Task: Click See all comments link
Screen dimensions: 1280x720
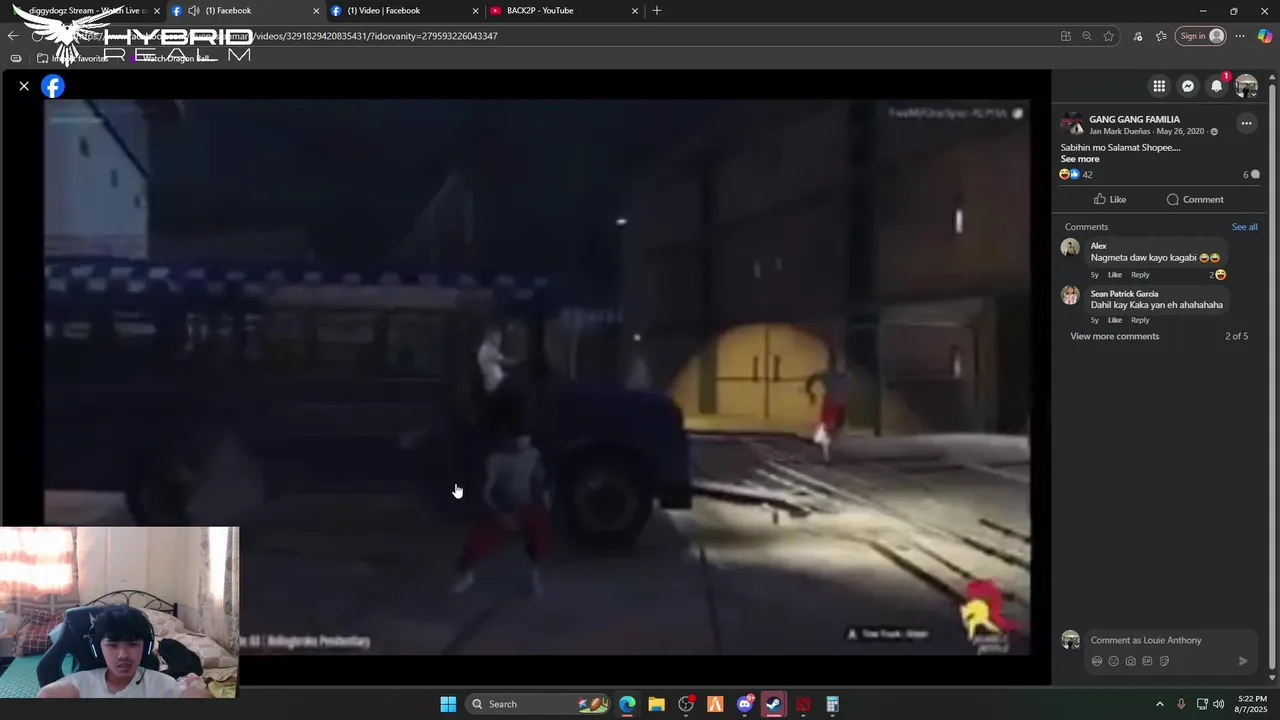Action: click(1244, 227)
